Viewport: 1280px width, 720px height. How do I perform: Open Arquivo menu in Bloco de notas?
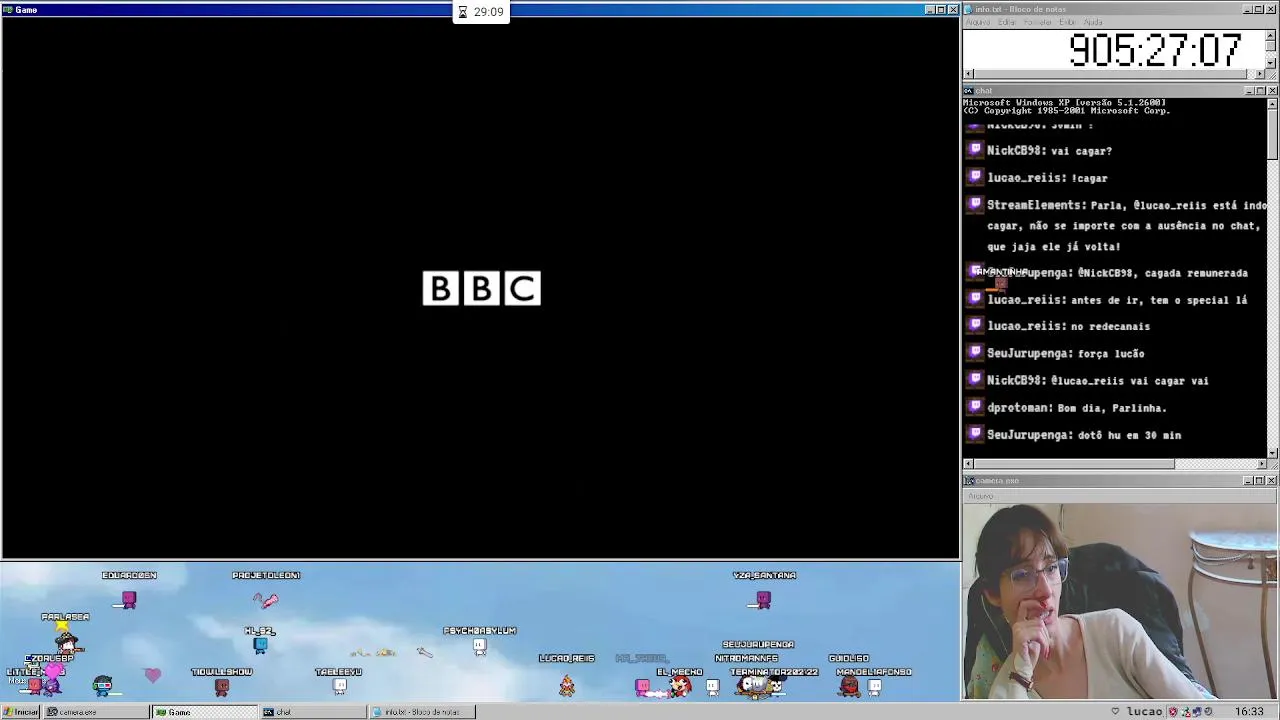(978, 22)
